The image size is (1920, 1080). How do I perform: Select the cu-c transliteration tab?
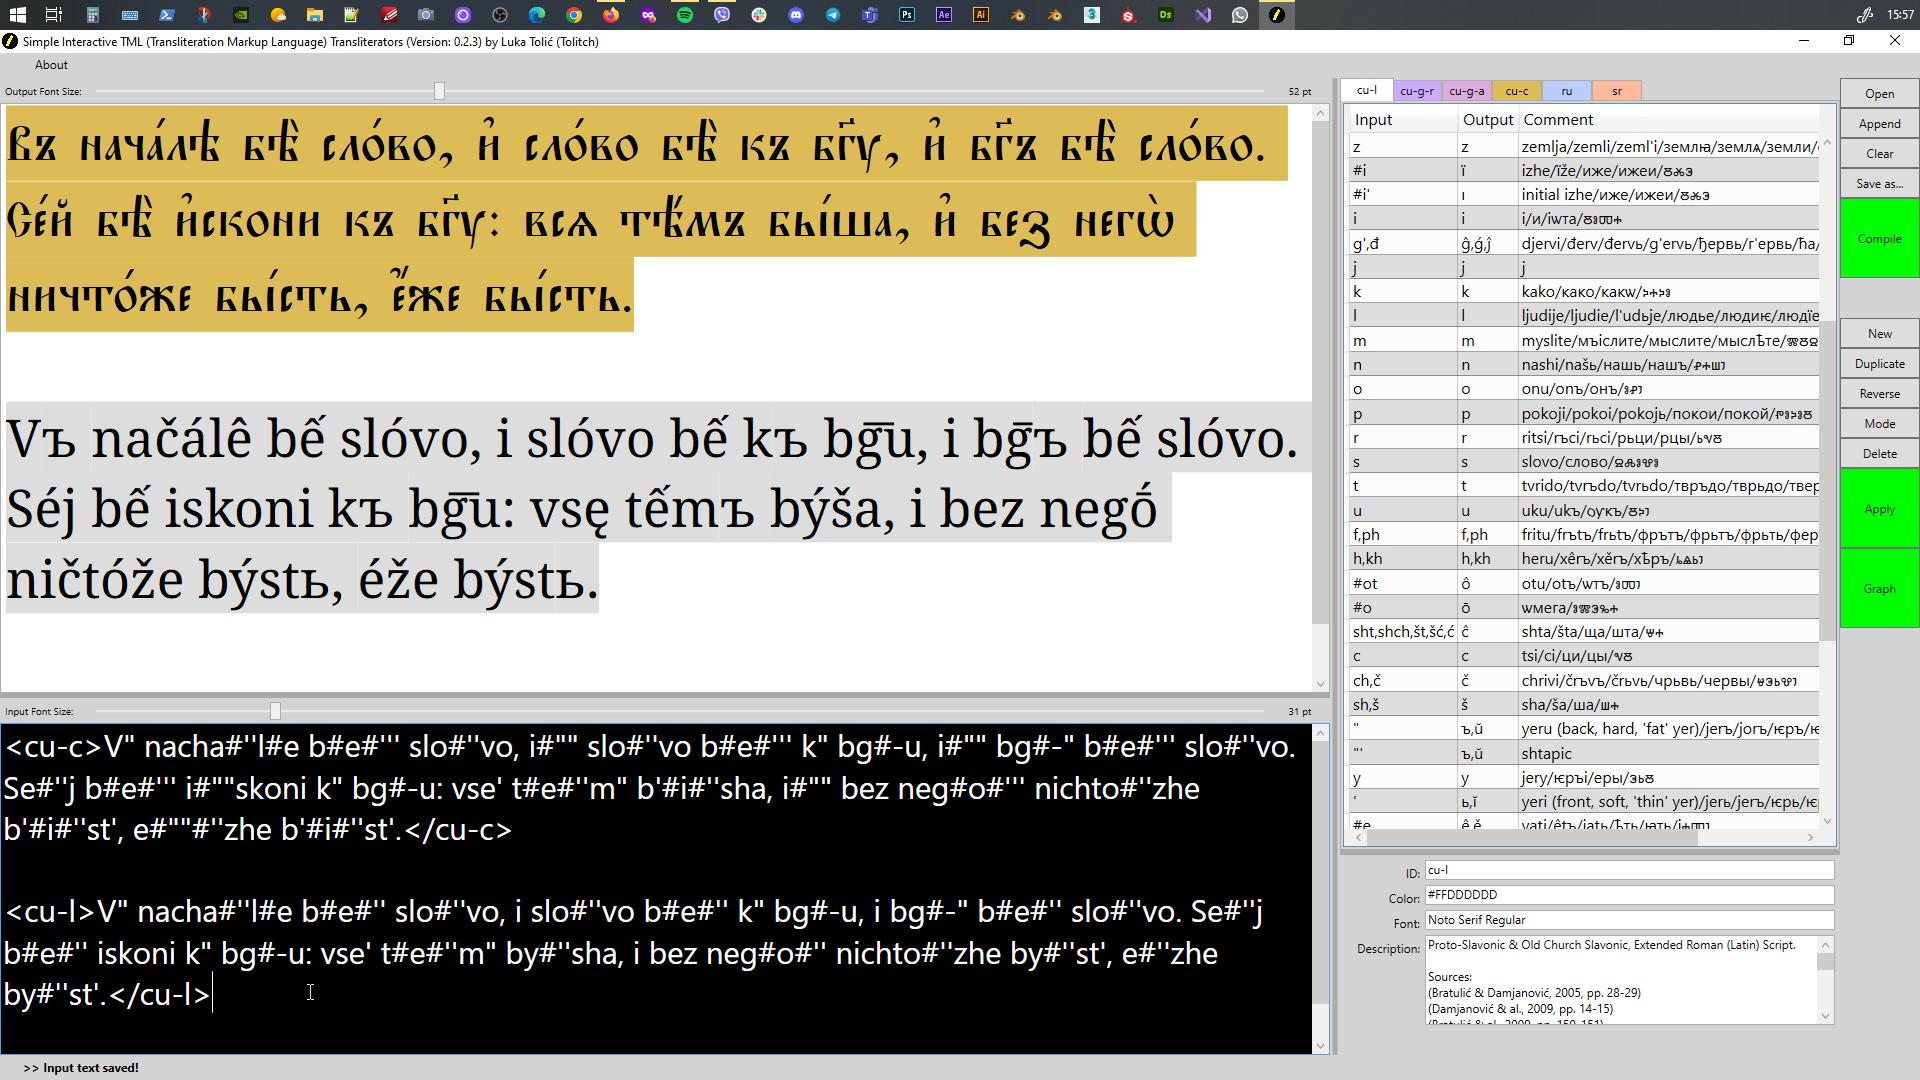click(x=1516, y=90)
